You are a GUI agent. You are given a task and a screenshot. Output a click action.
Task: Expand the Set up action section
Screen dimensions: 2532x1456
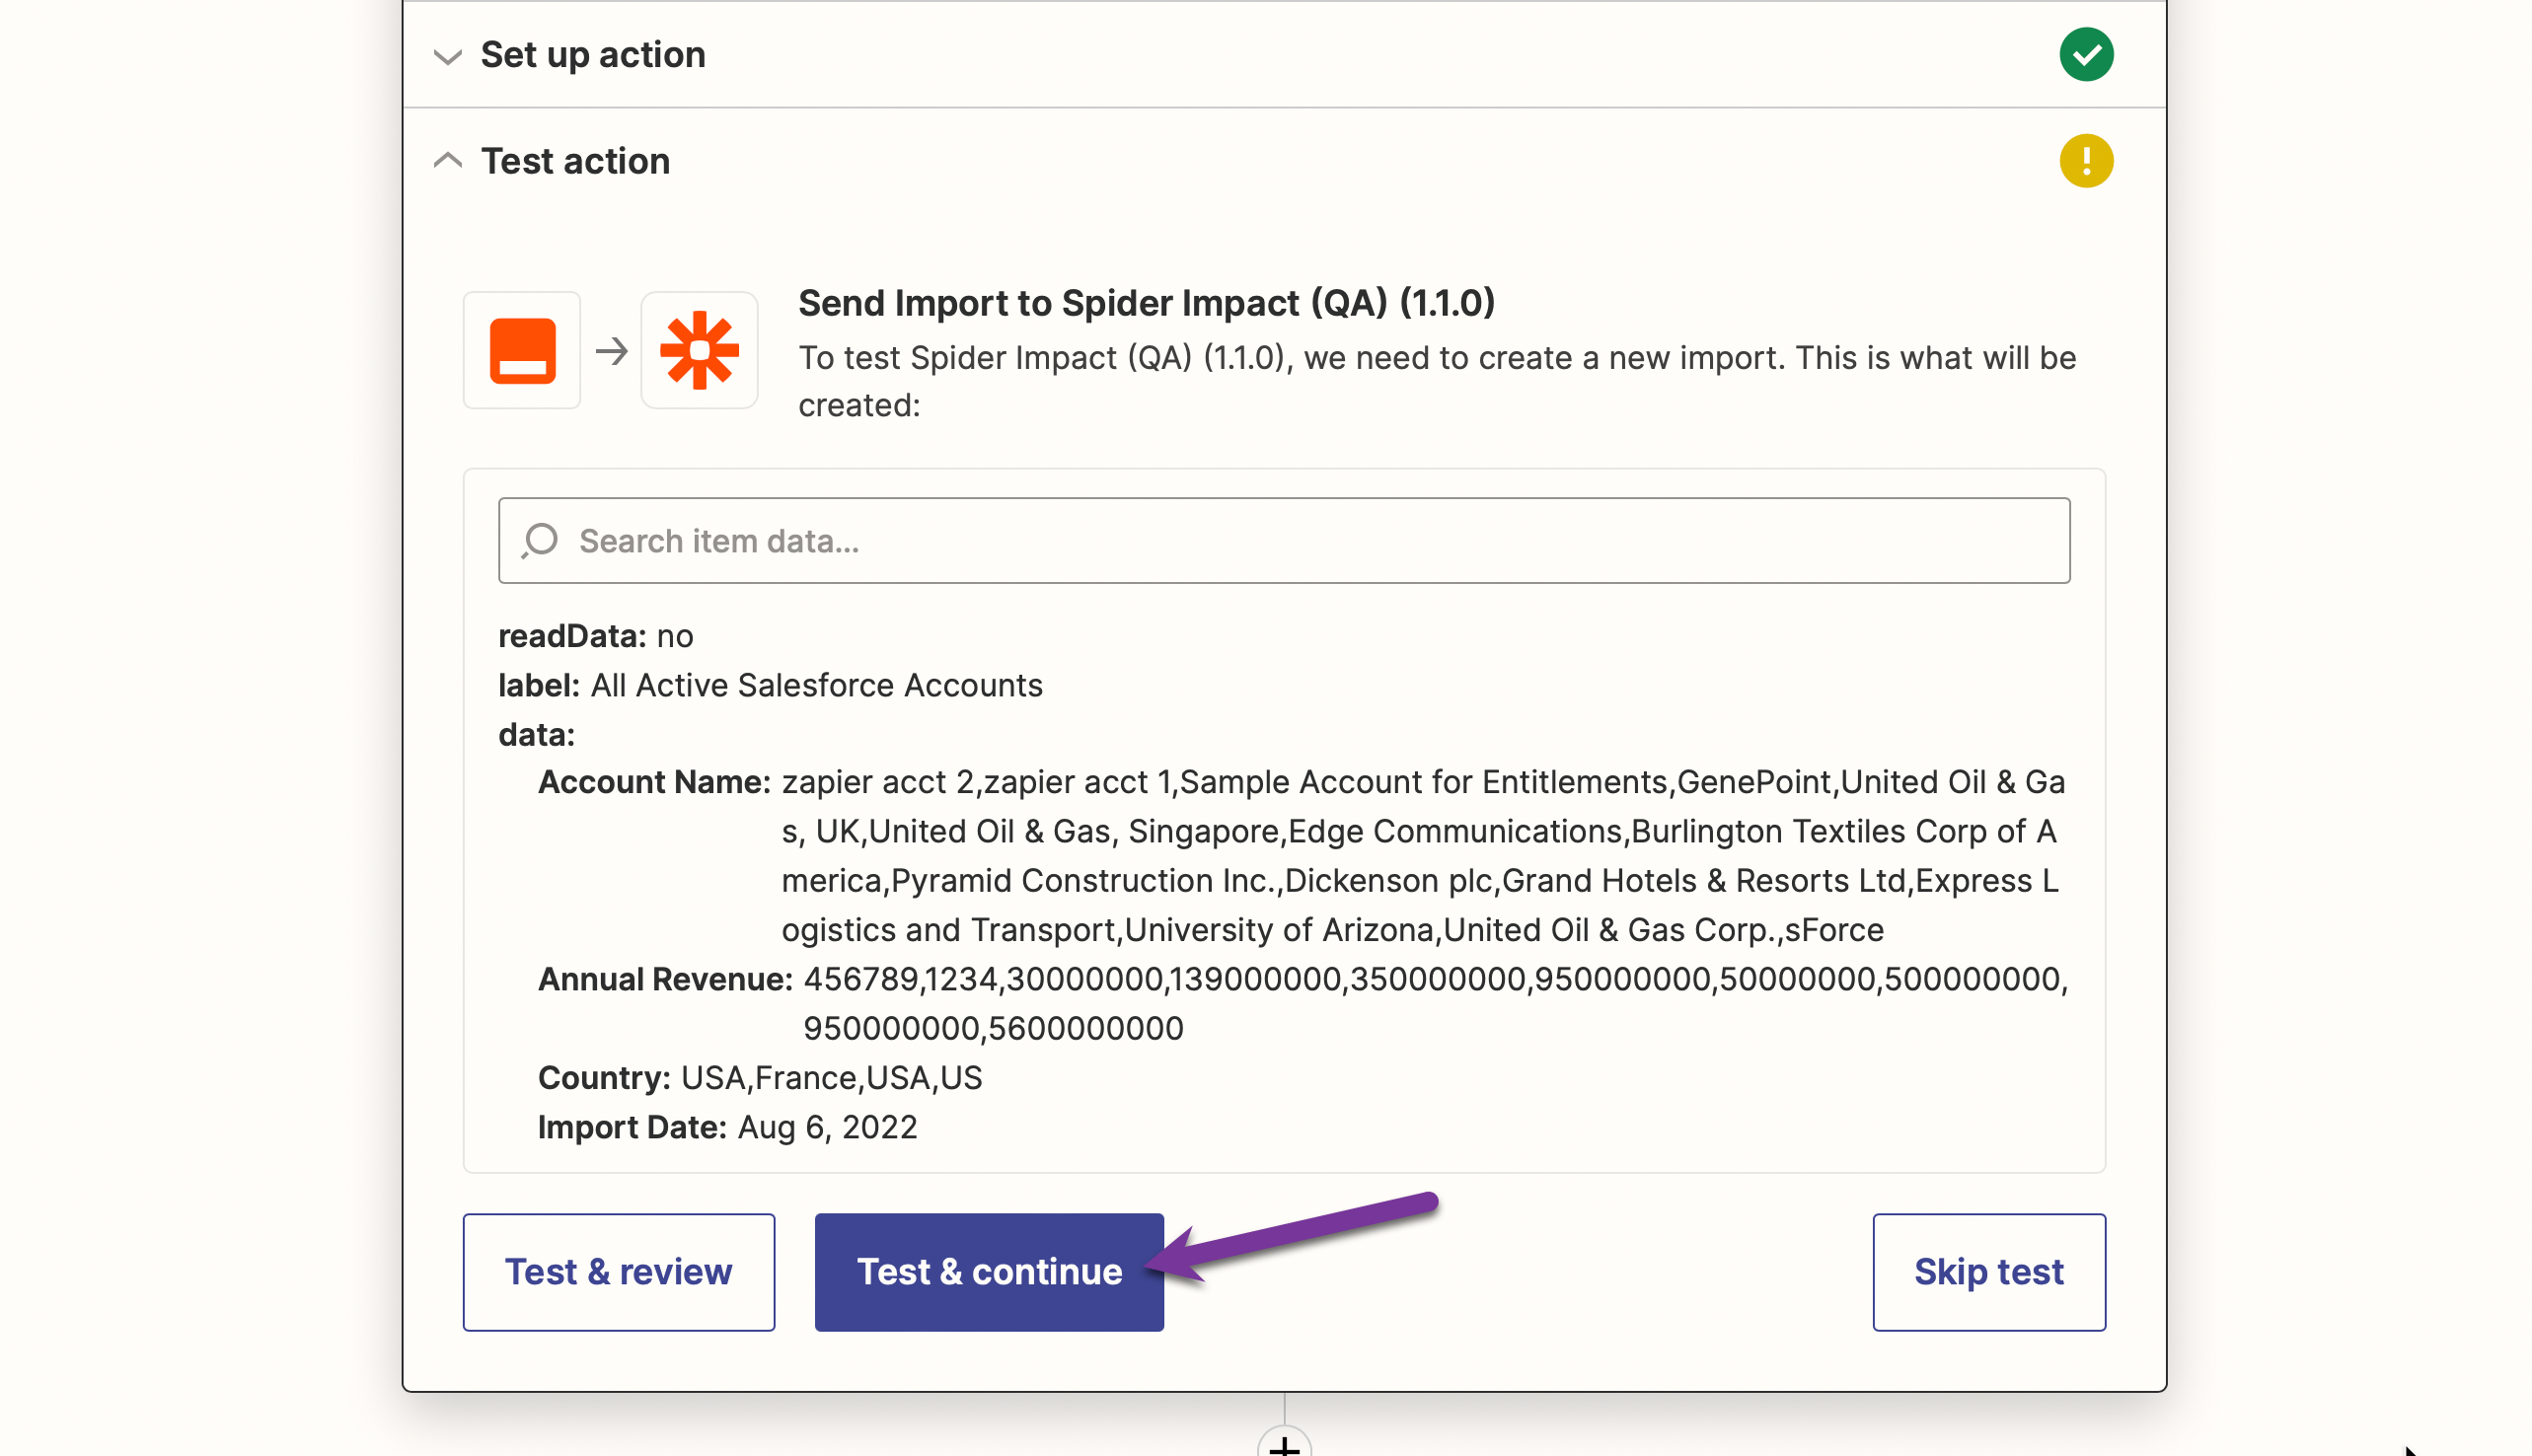447,56
